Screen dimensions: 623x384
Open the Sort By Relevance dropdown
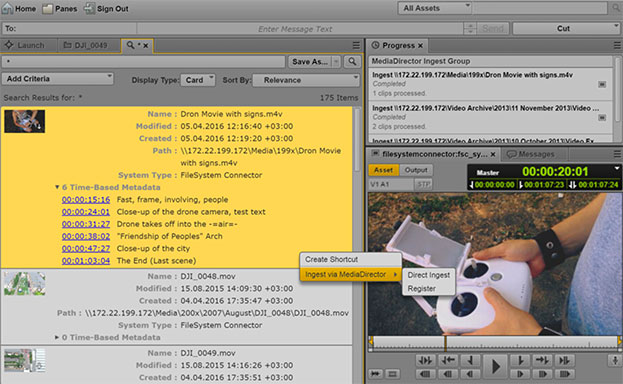click(x=306, y=80)
